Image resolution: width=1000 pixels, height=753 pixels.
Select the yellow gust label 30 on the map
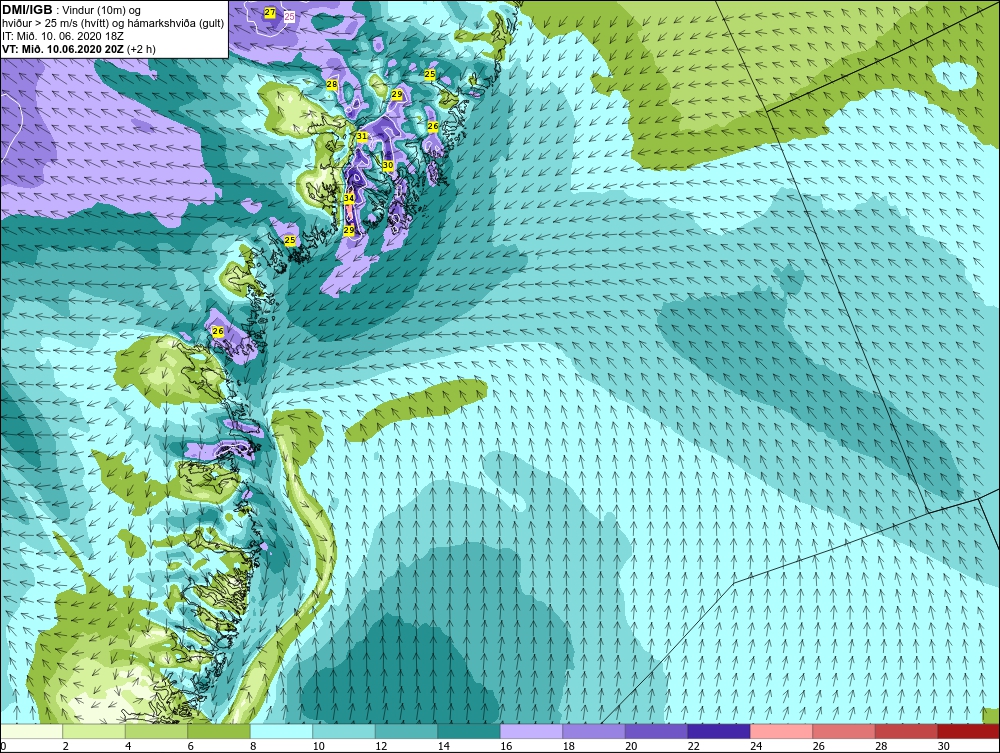(x=388, y=164)
